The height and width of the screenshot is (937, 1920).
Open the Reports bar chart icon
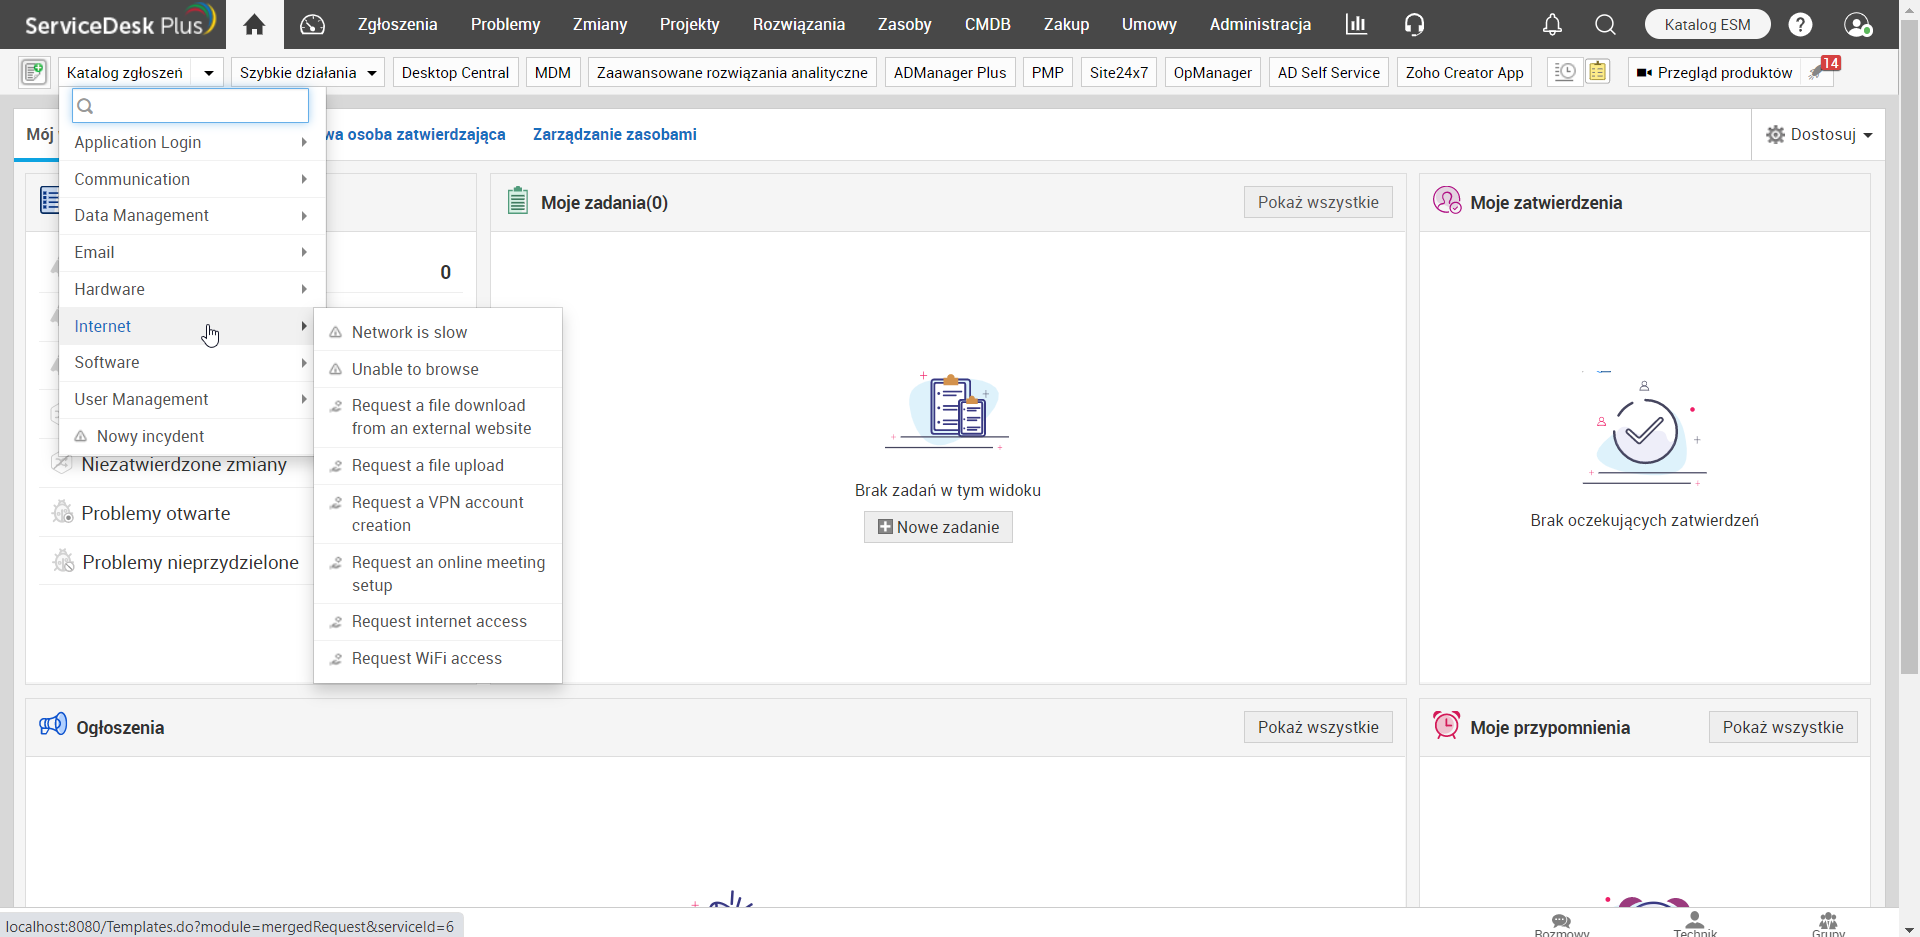click(x=1355, y=24)
